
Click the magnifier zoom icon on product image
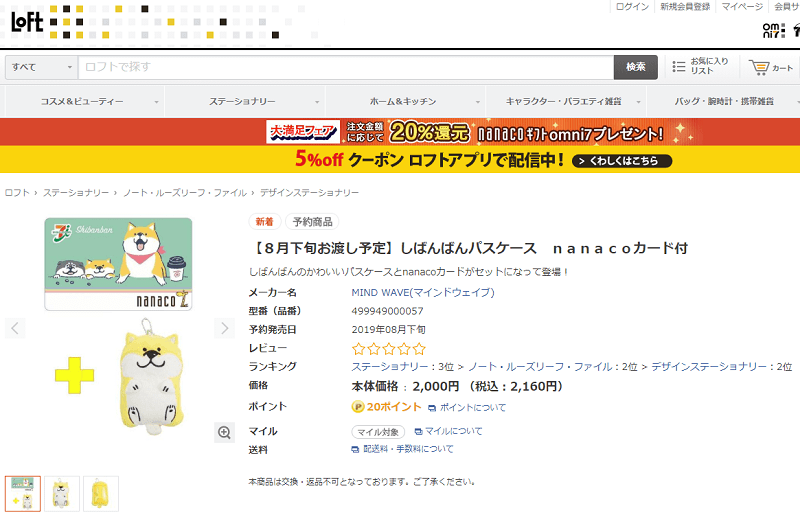(224, 433)
